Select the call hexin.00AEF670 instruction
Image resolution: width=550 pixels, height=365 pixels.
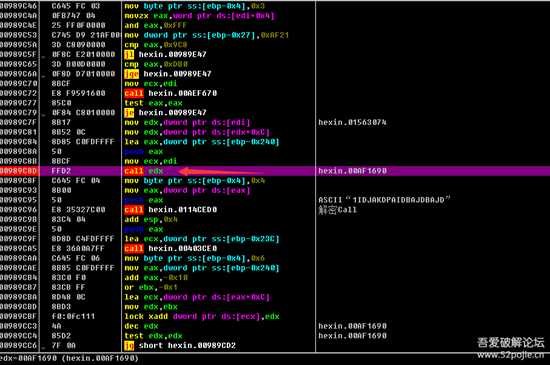171,93
